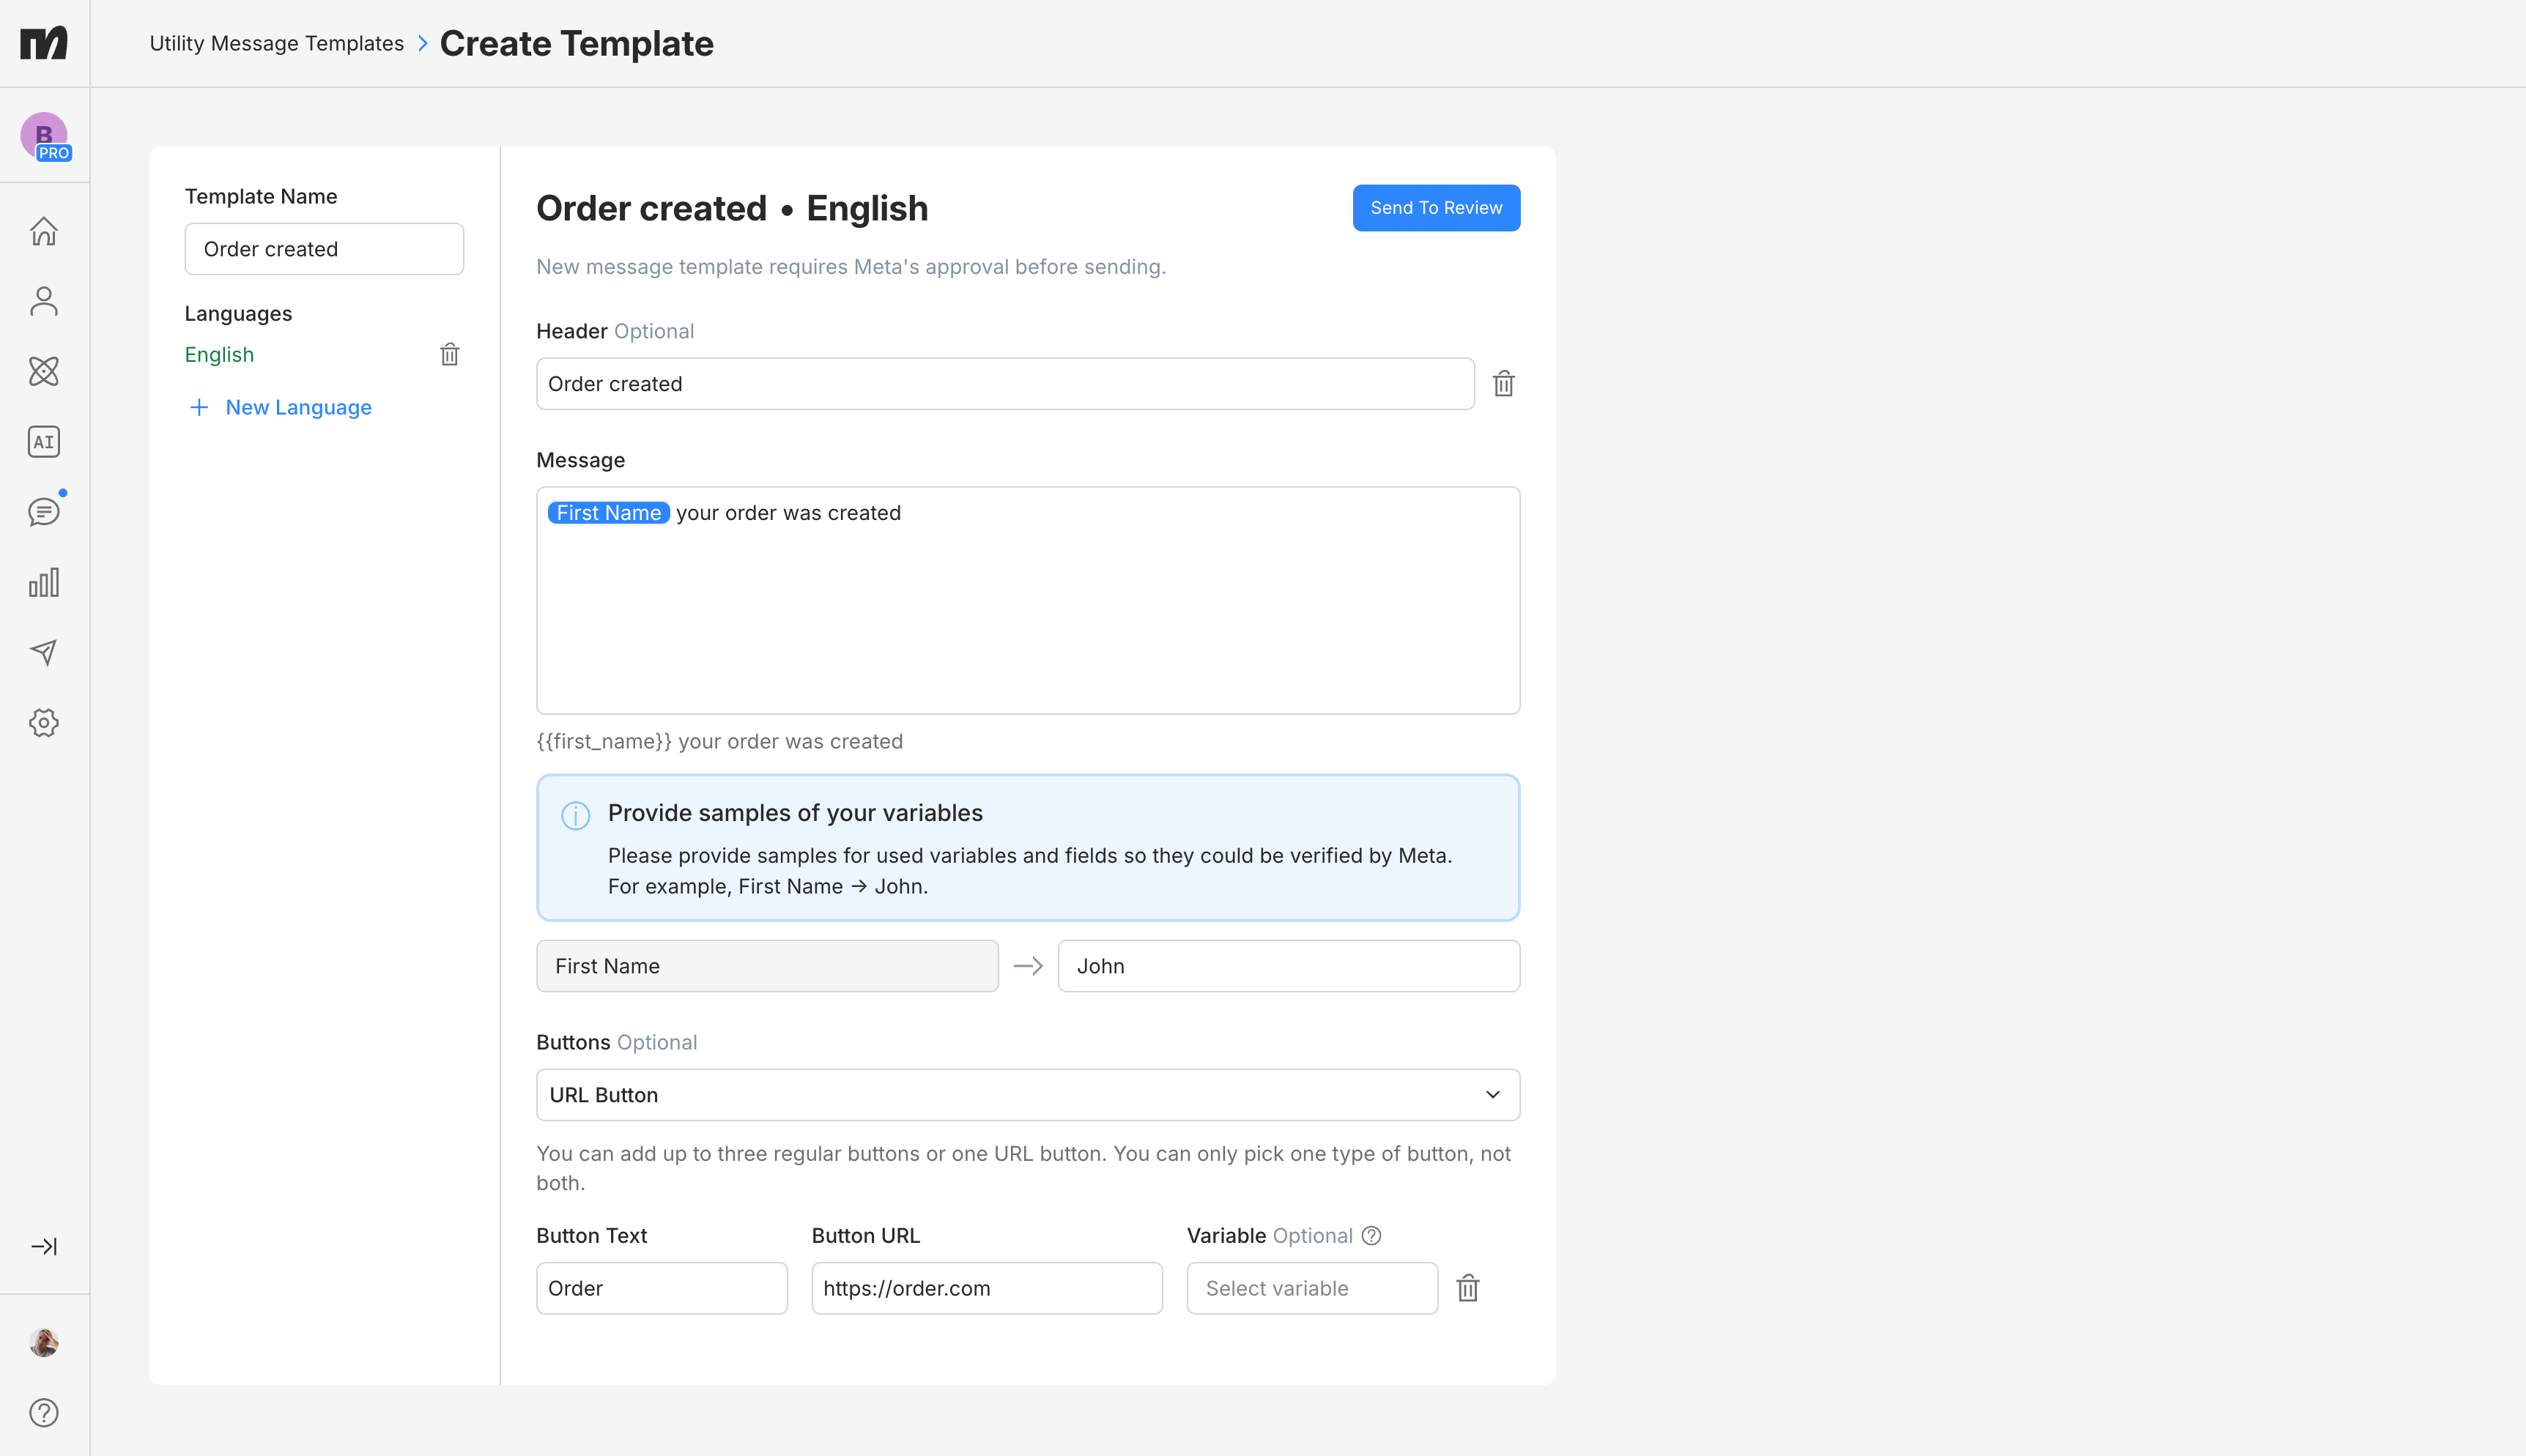Go back to Utility Message Templates

point(276,43)
